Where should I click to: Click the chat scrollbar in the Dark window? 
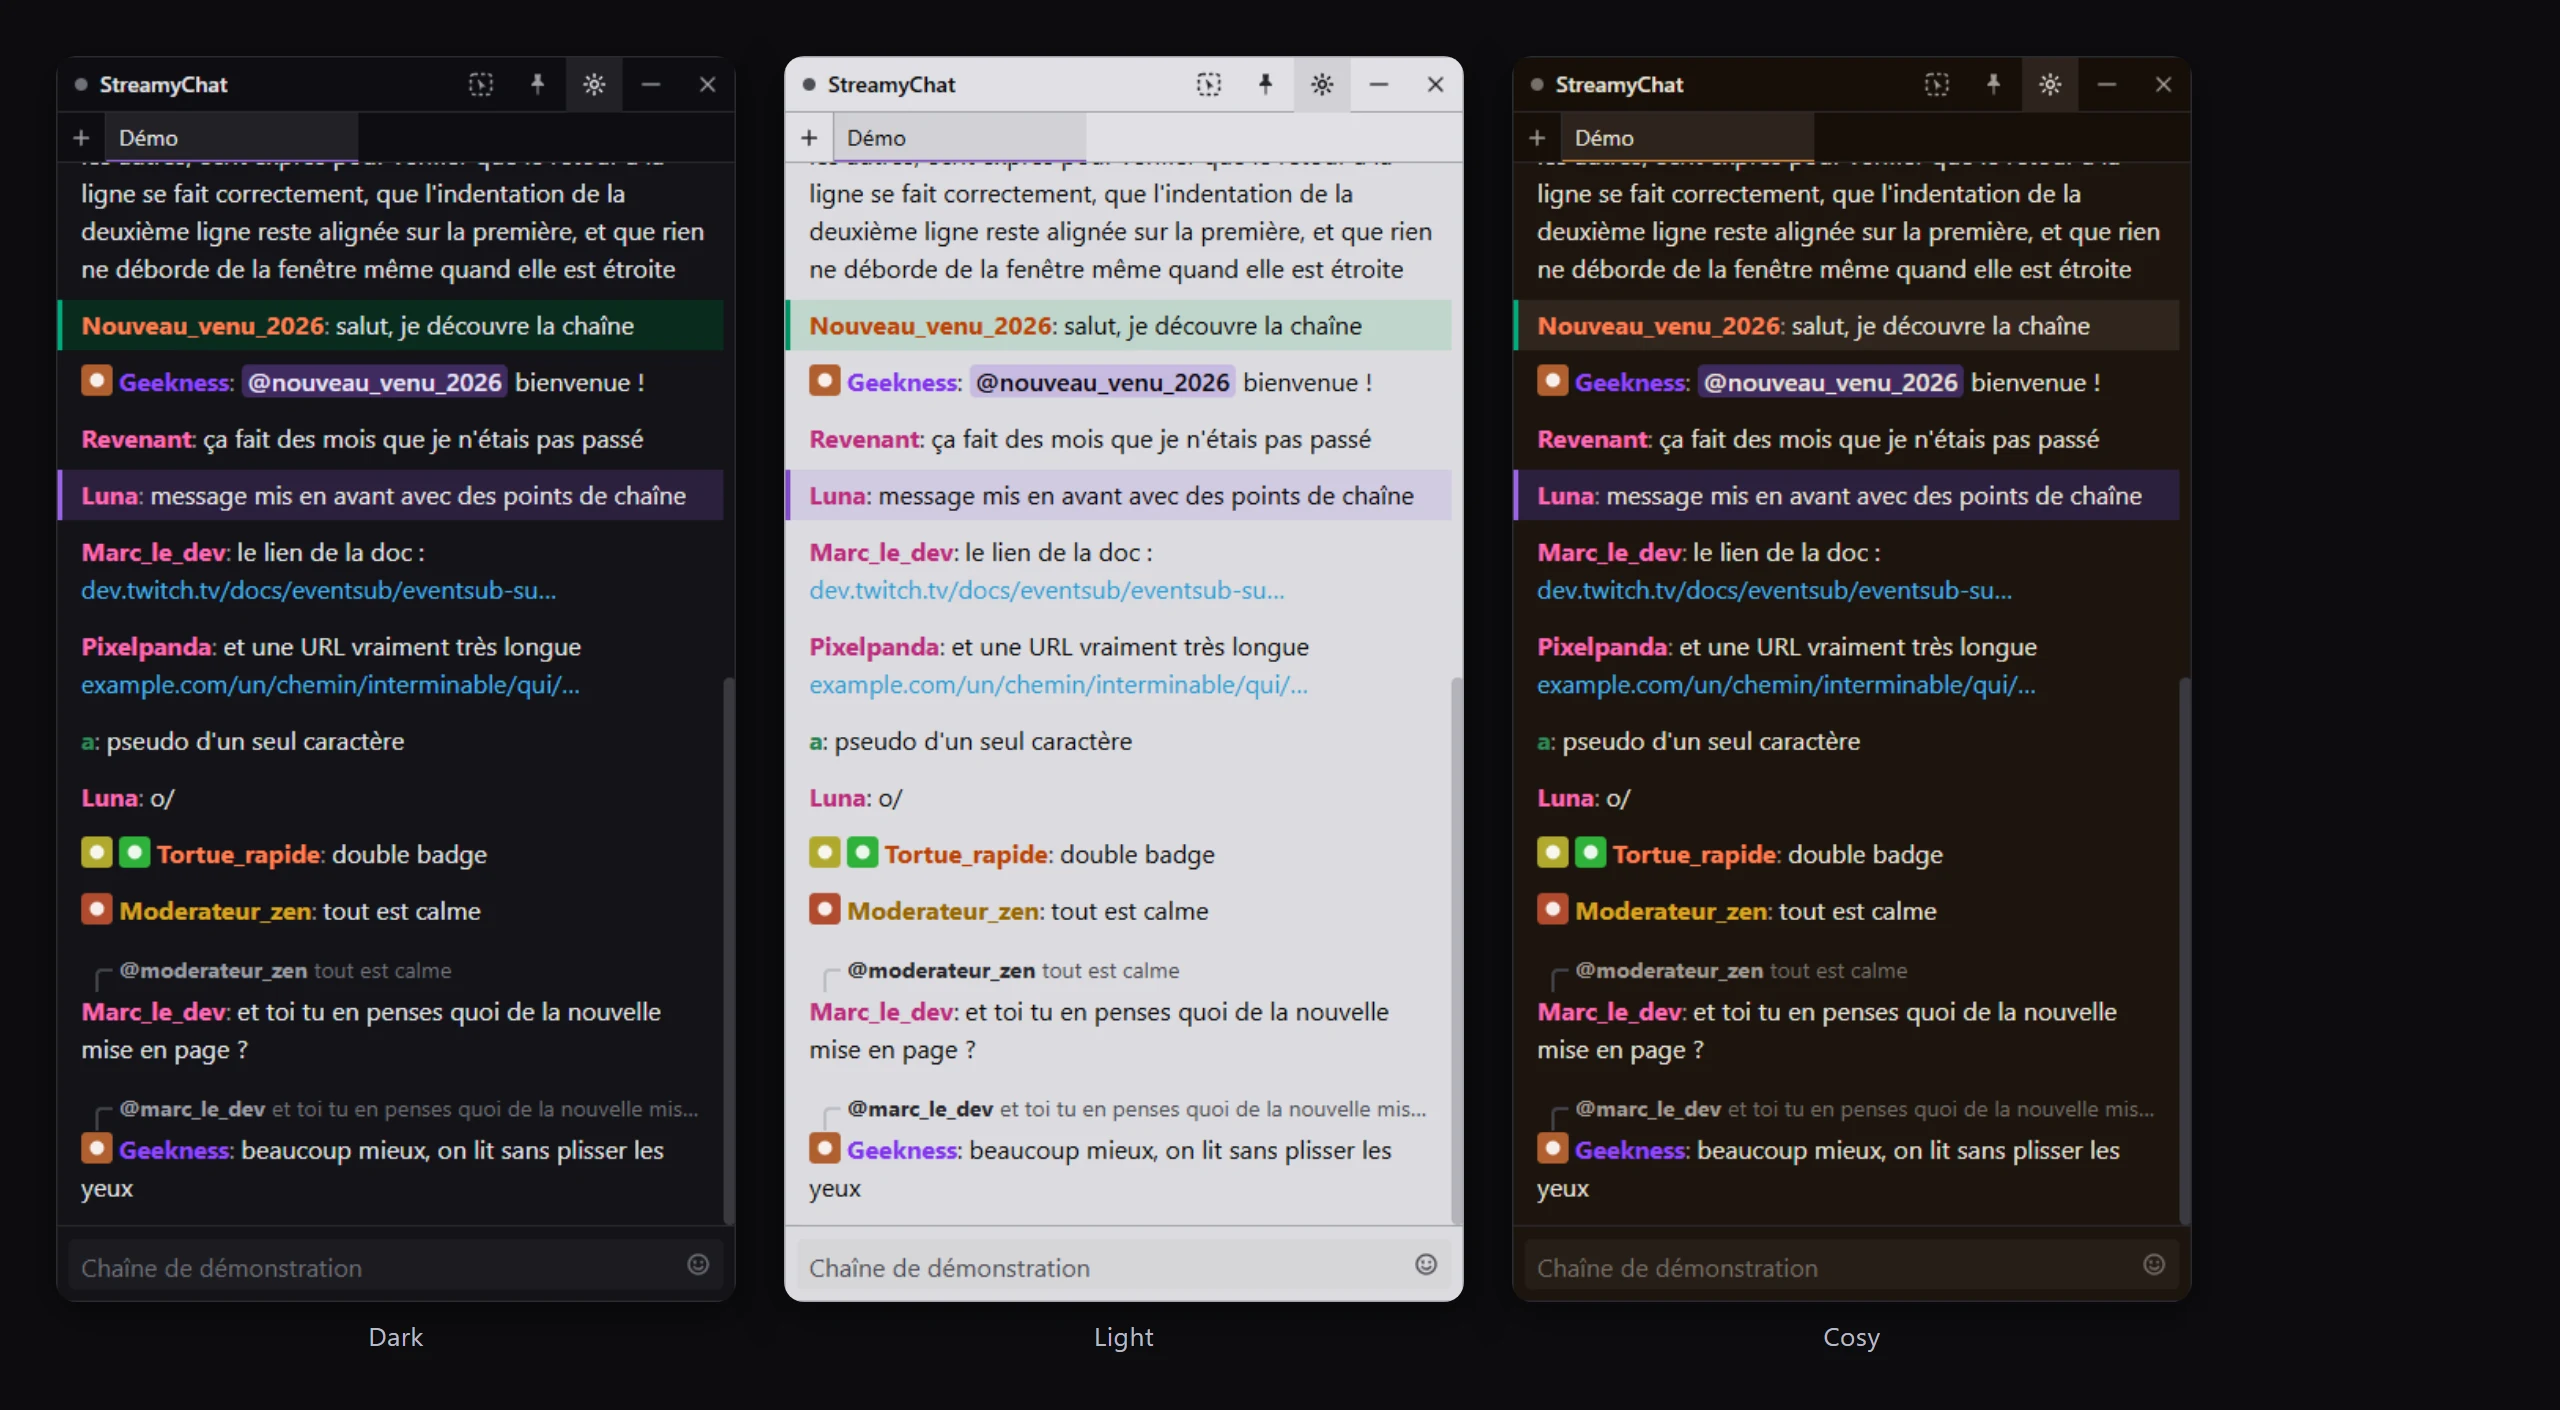pos(729,951)
